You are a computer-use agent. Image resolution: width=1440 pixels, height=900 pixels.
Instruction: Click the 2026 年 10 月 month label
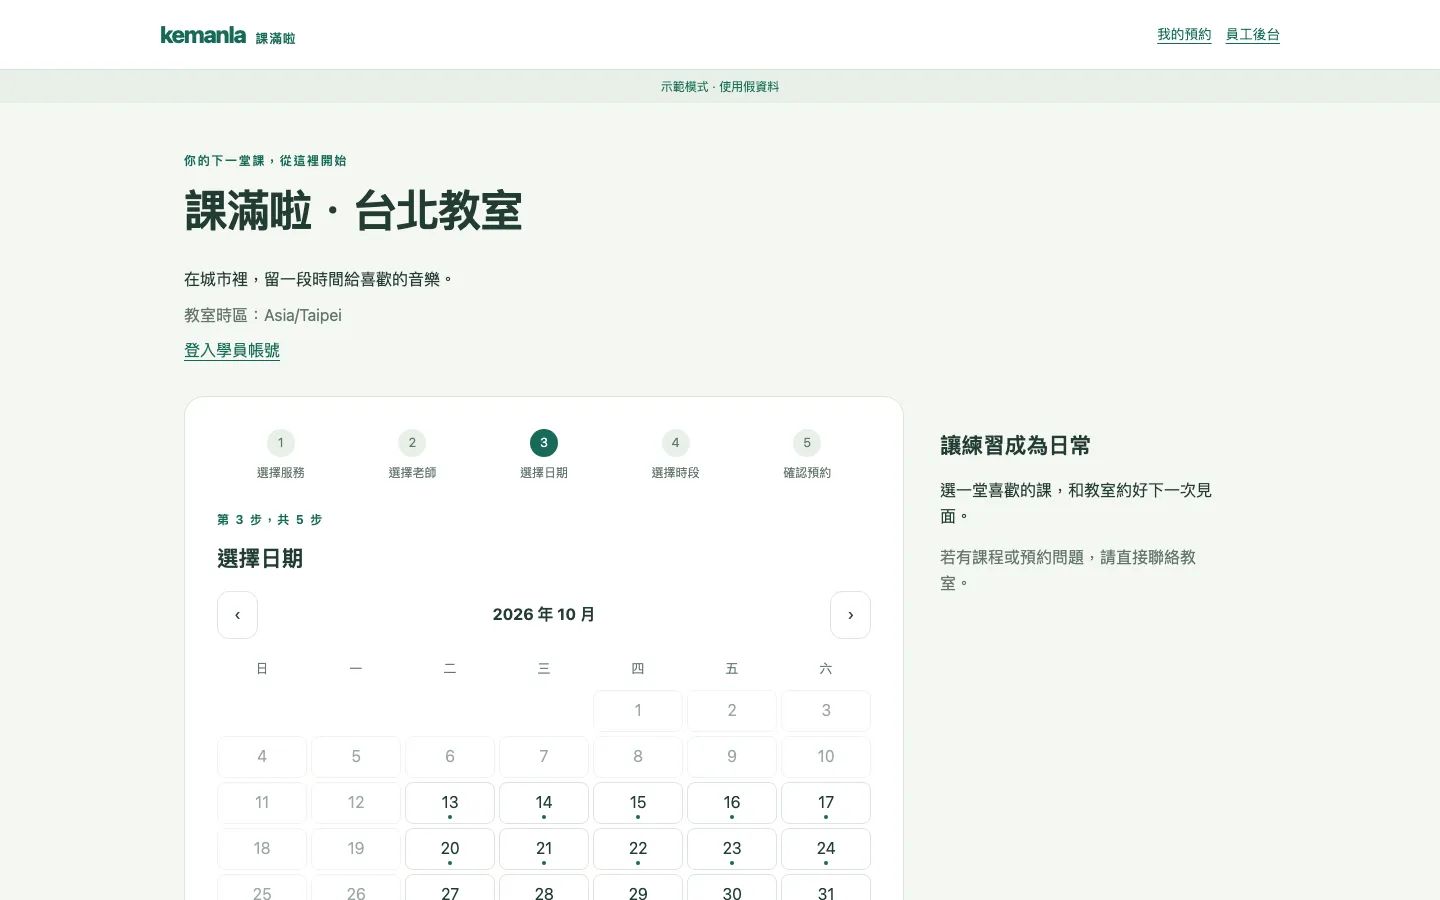coord(544,615)
